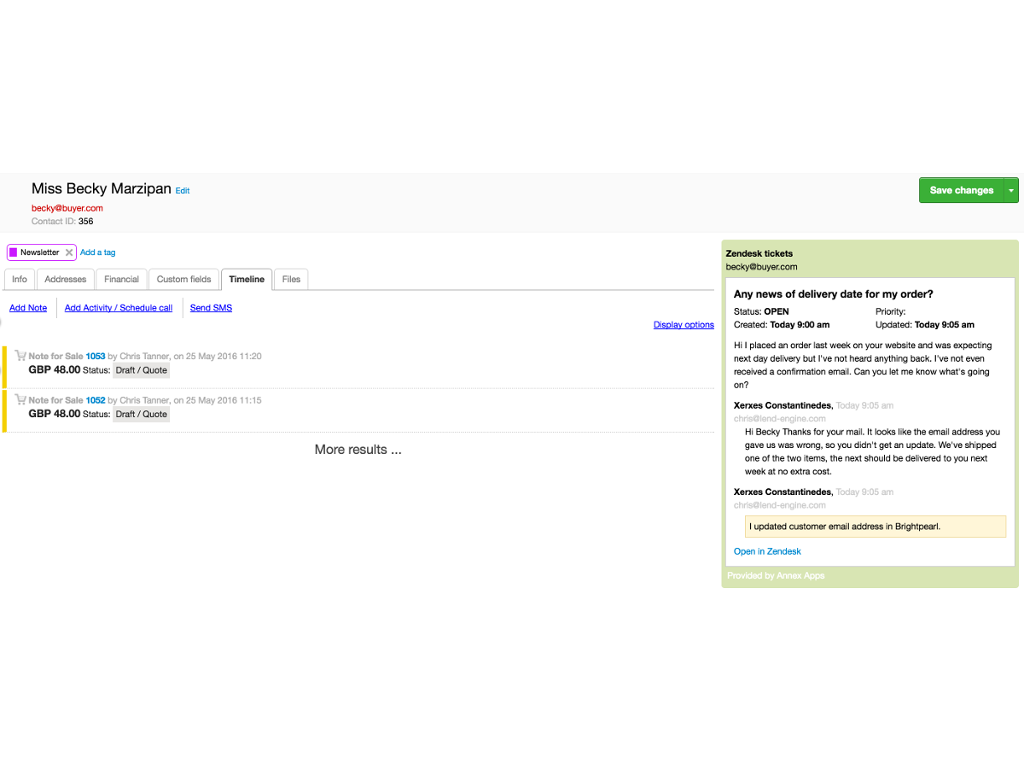The image size is (1024, 768).
Task: Switch to the Info tab
Action: tap(19, 280)
